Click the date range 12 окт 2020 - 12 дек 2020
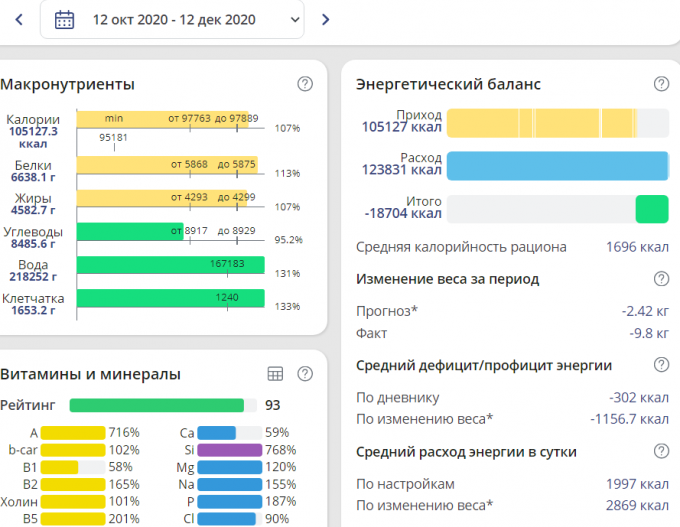This screenshot has height=527, width=680. point(173,20)
